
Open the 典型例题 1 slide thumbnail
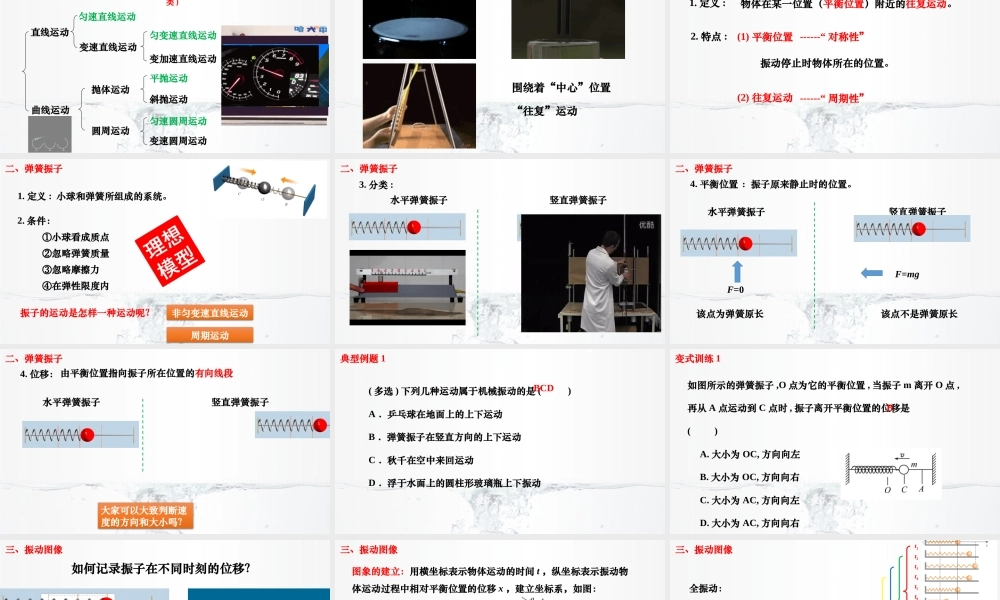click(499, 441)
